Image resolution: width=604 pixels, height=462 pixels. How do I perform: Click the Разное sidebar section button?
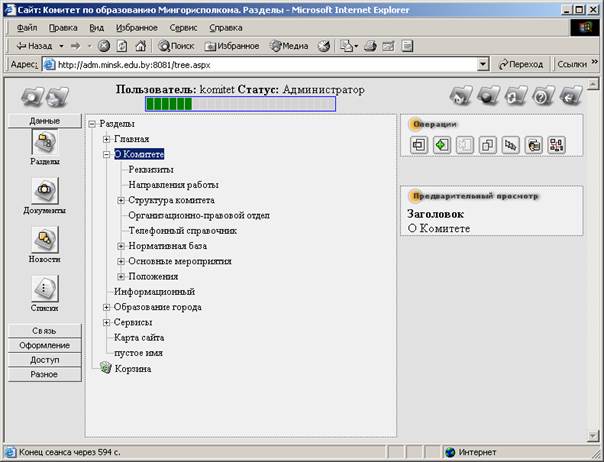click(x=45, y=374)
